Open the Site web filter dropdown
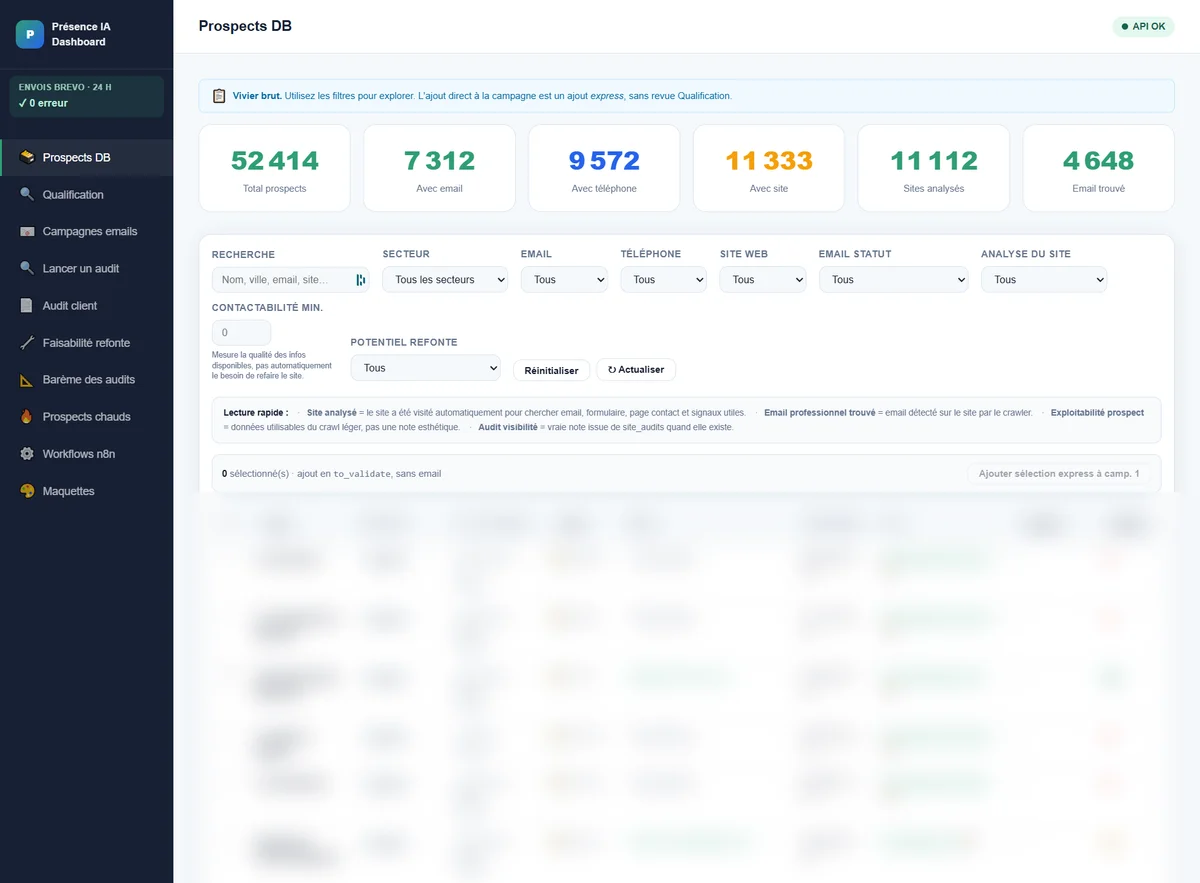Screen dimensions: 1200x883 tap(763, 280)
